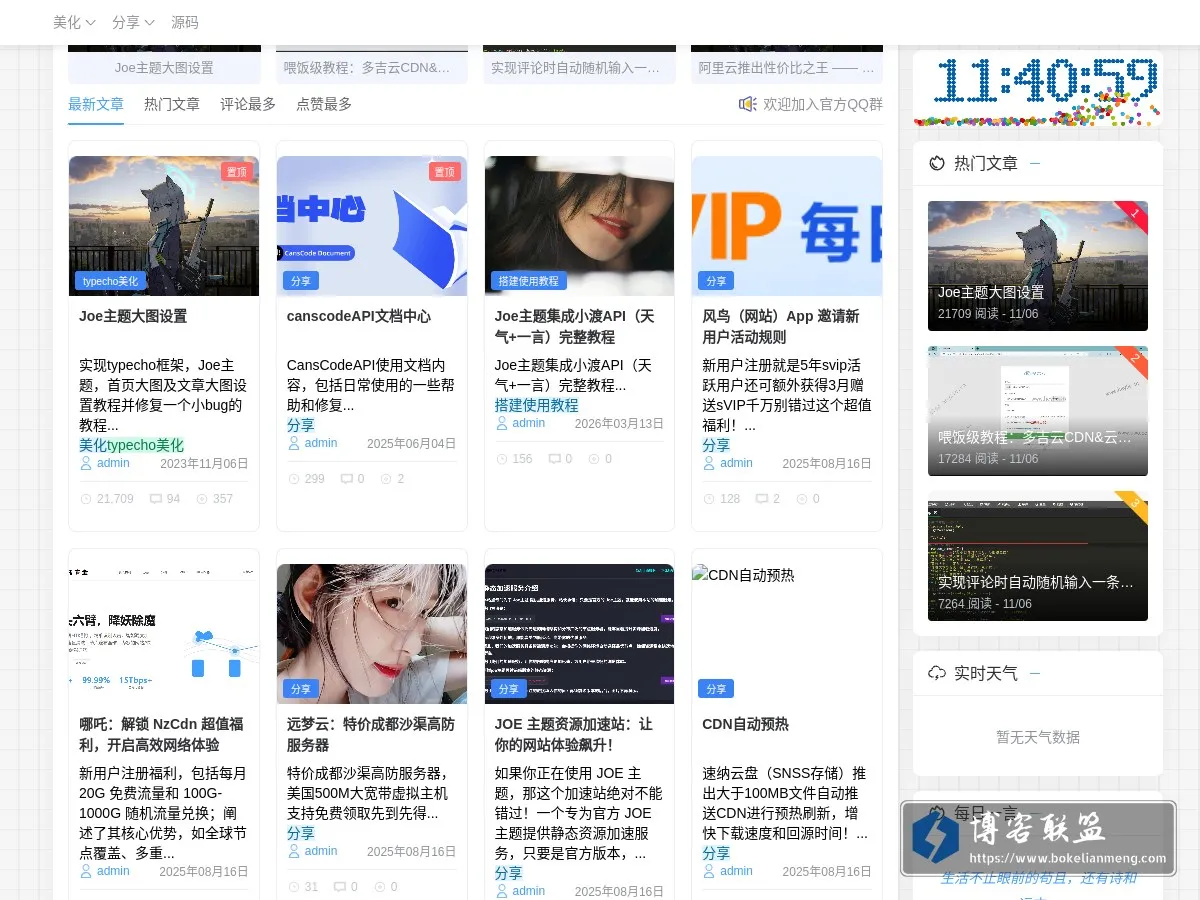Click comment icon on 小渡API card
This screenshot has width=1200, height=900.
pos(555,459)
